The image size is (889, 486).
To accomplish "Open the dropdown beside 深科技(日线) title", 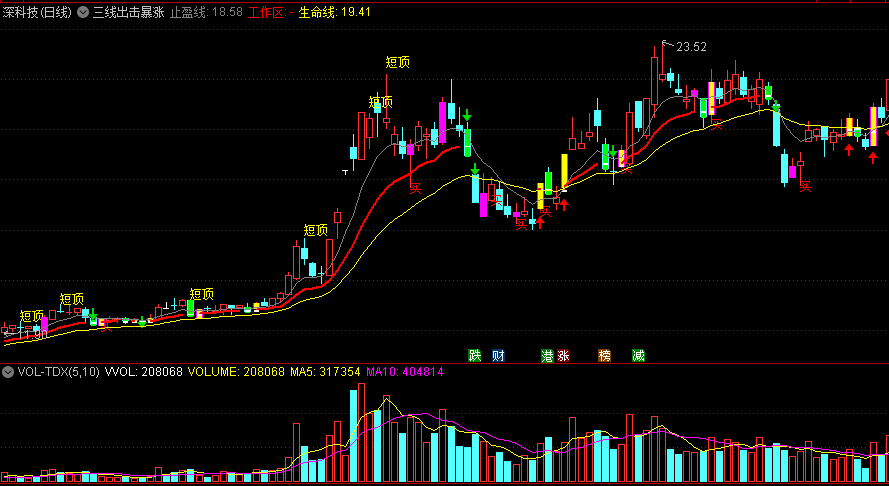I will click(83, 12).
